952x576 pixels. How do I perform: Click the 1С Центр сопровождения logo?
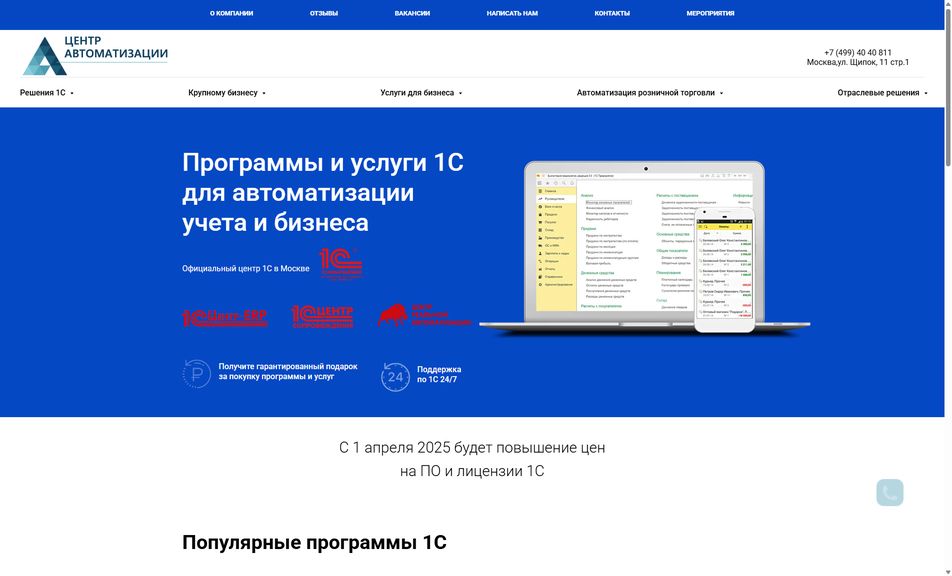322,316
